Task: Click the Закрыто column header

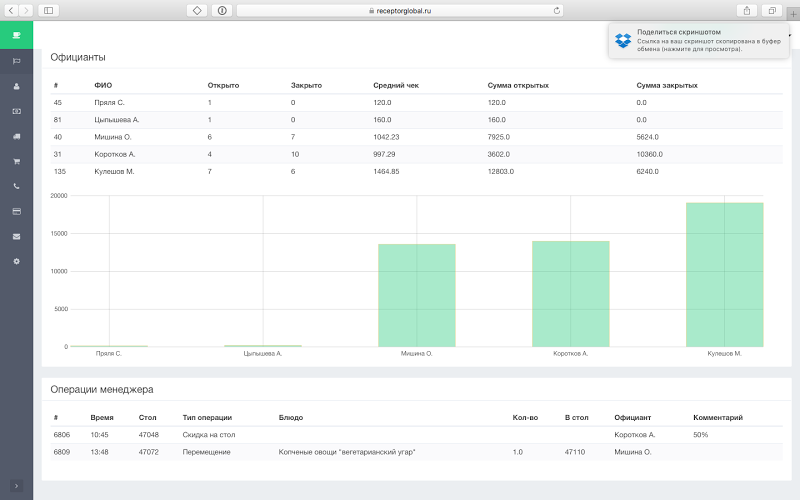Action: click(306, 85)
